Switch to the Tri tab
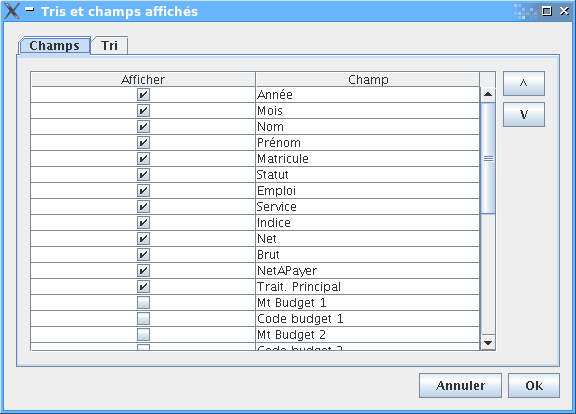This screenshot has height=414, width=576. point(109,46)
